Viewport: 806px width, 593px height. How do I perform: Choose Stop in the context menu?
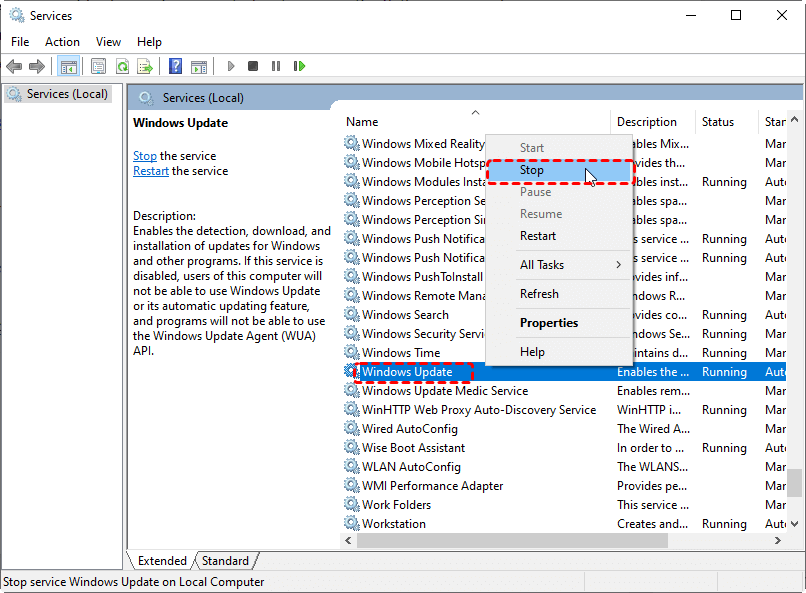532,171
